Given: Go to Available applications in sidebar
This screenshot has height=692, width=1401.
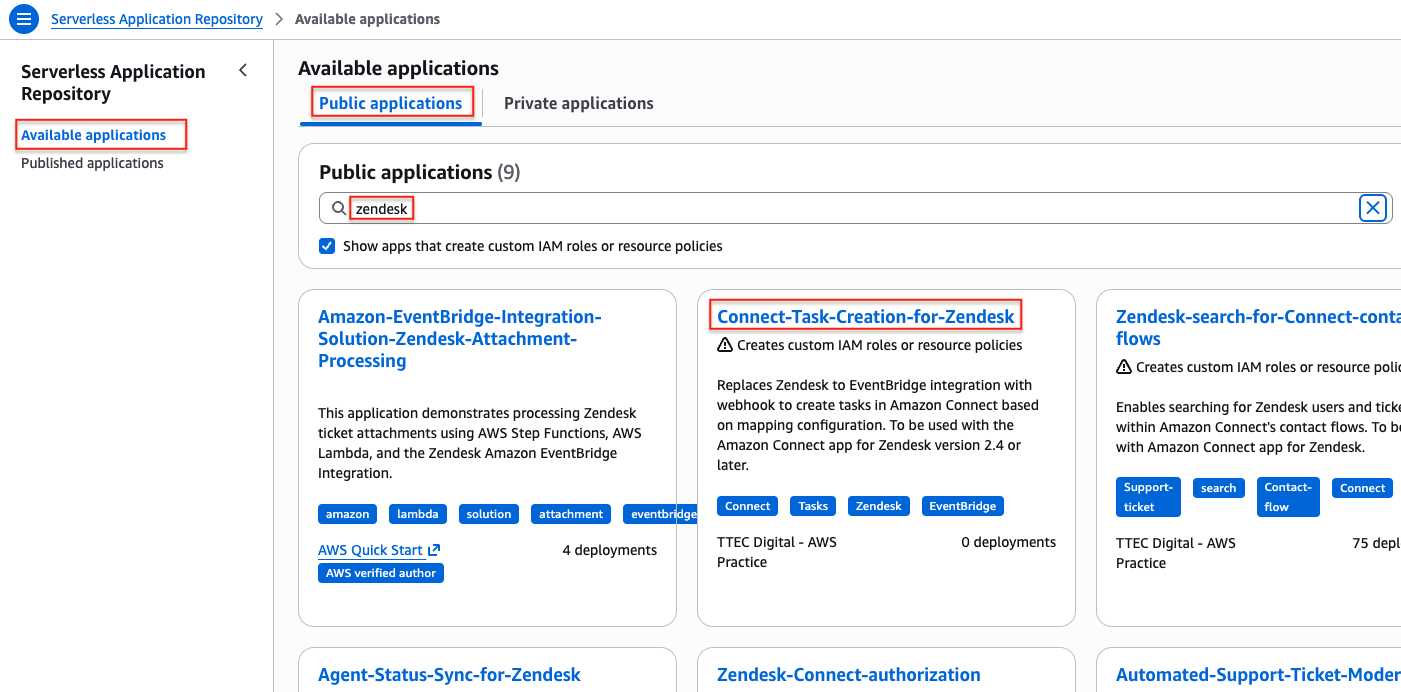Looking at the screenshot, I should pos(93,135).
